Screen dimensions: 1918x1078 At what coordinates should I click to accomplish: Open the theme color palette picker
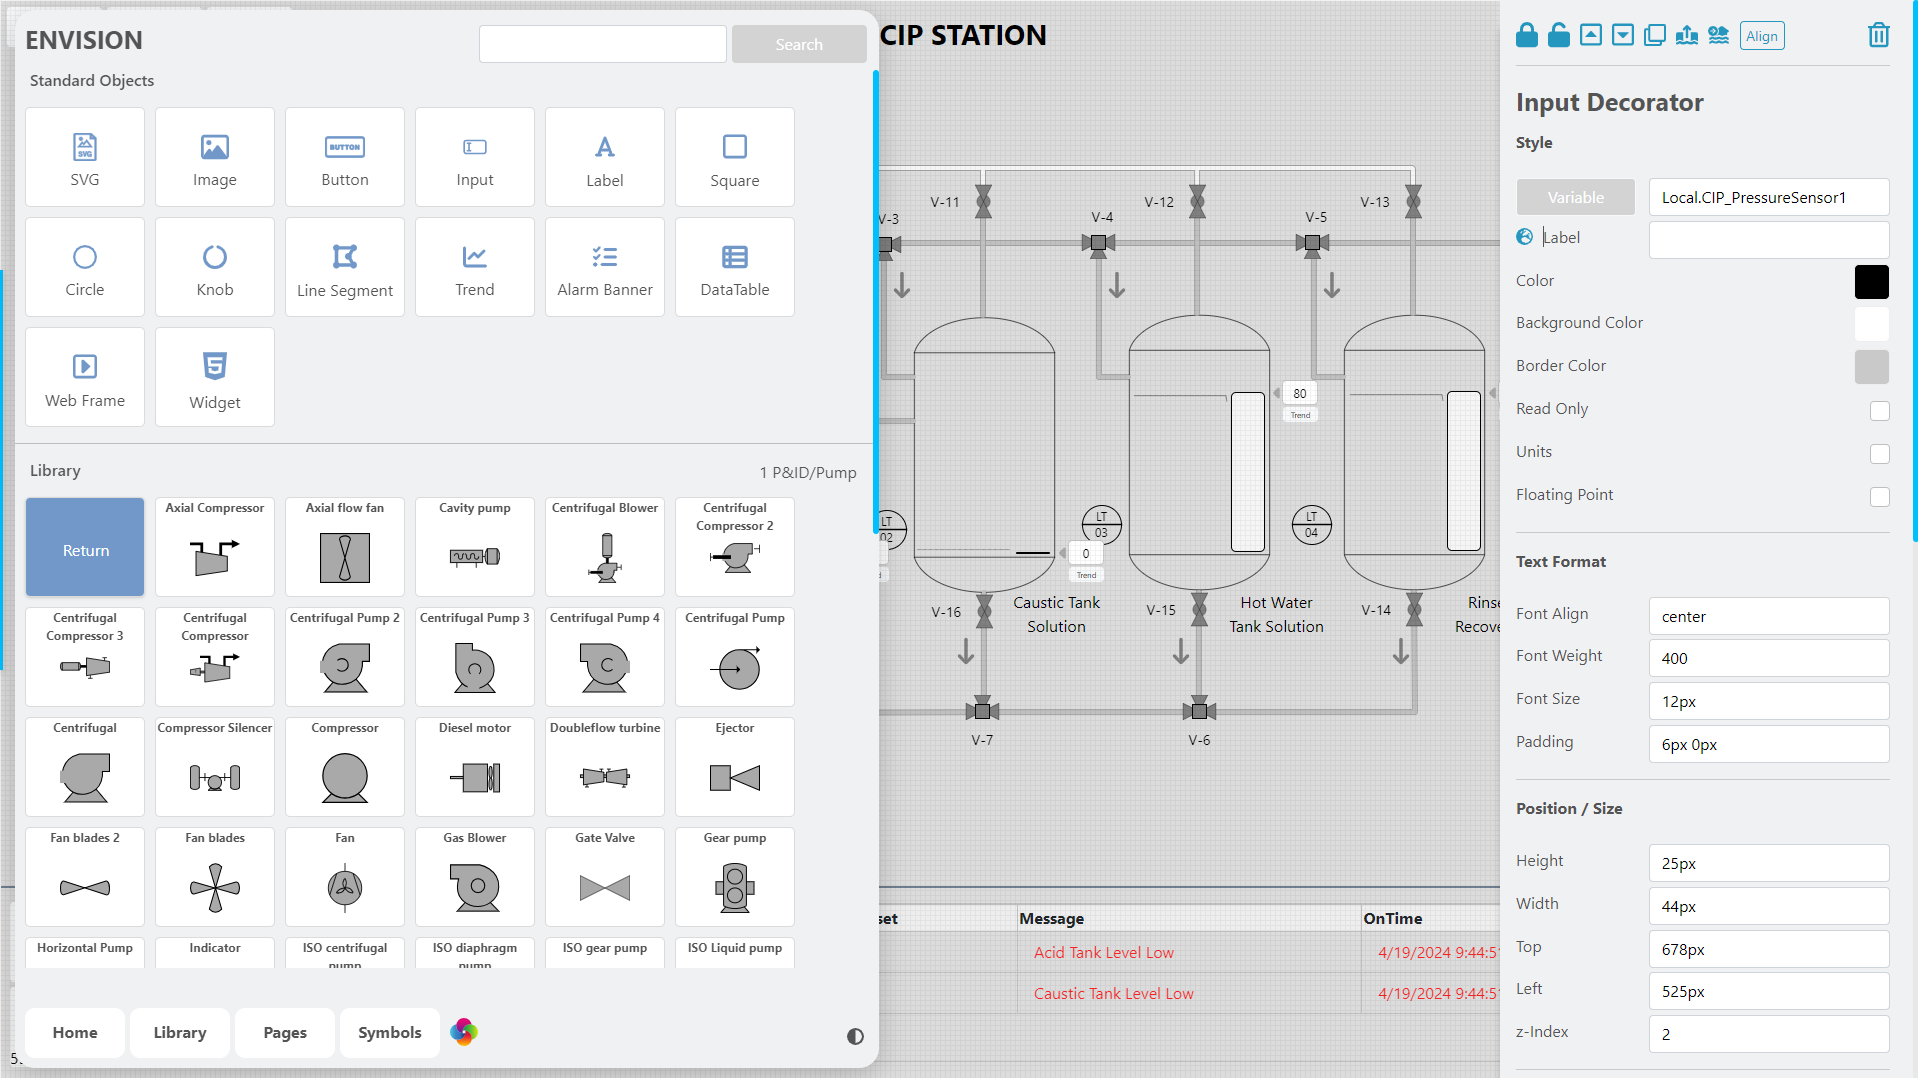pos(463,1032)
